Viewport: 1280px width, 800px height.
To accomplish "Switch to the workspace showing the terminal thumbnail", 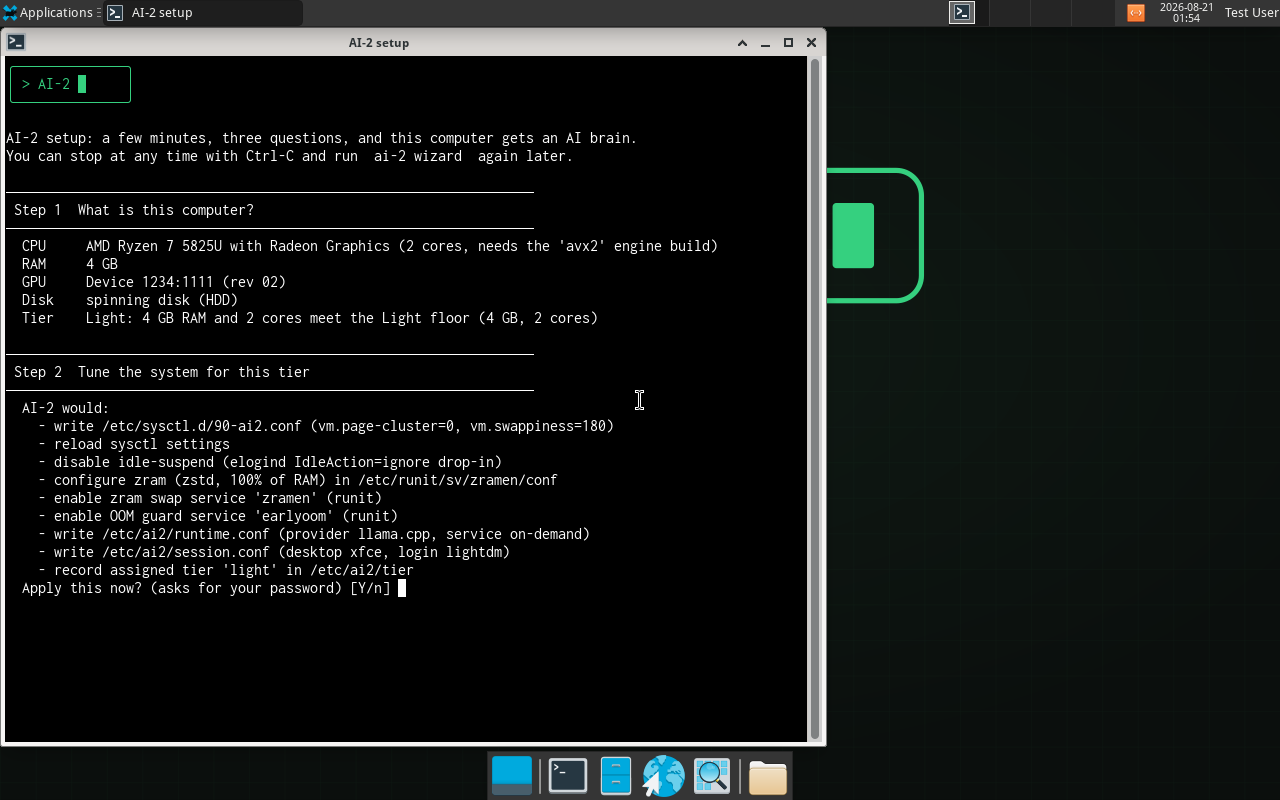I will (x=962, y=13).
